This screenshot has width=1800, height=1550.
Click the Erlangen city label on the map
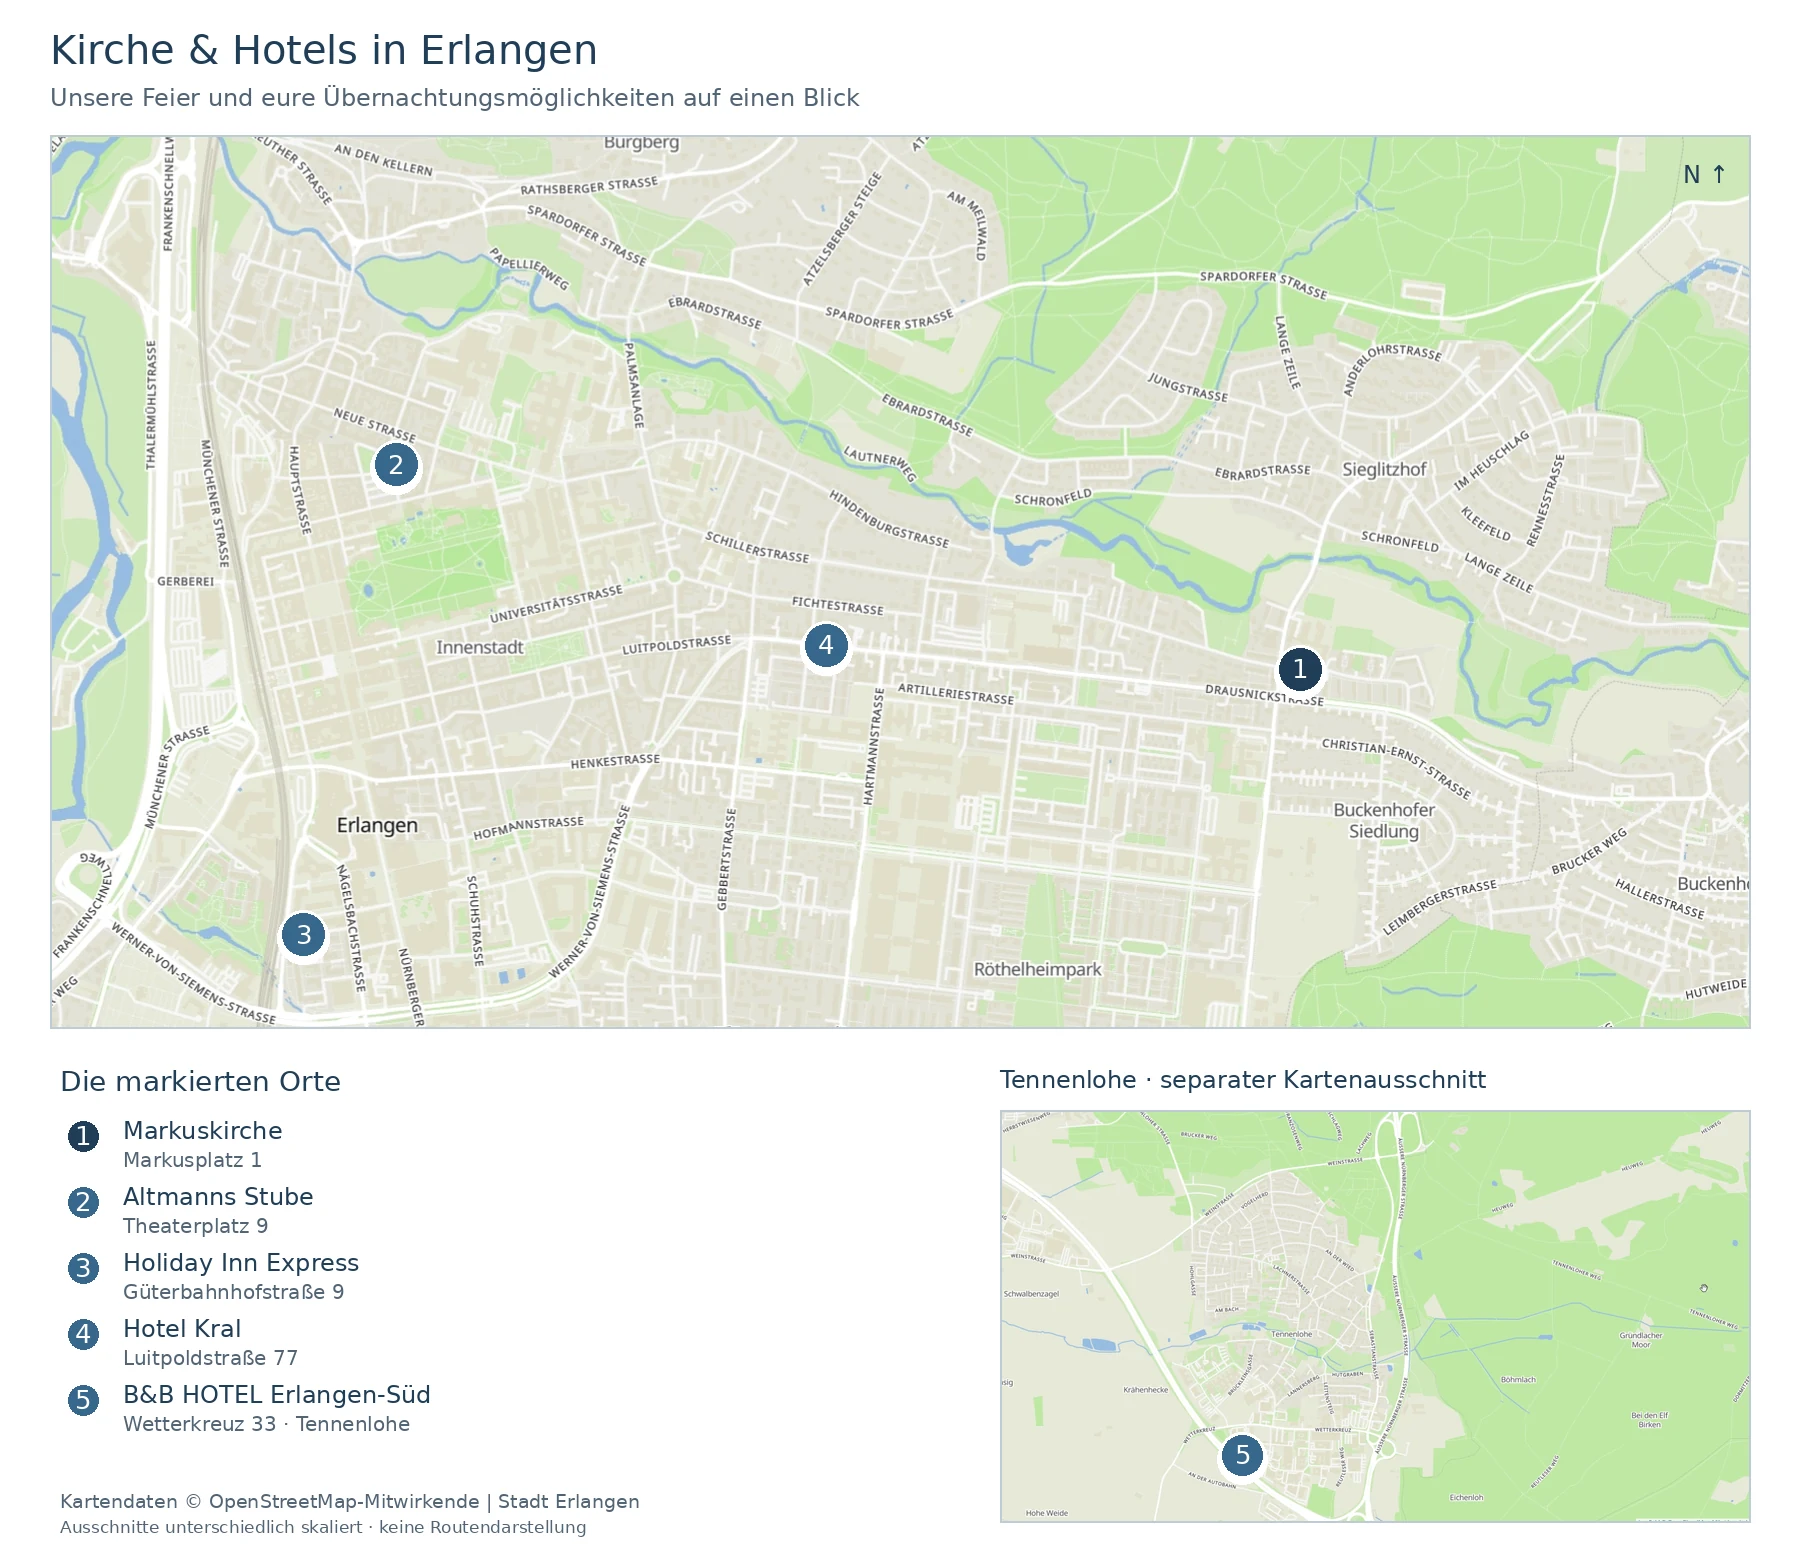coord(377,825)
